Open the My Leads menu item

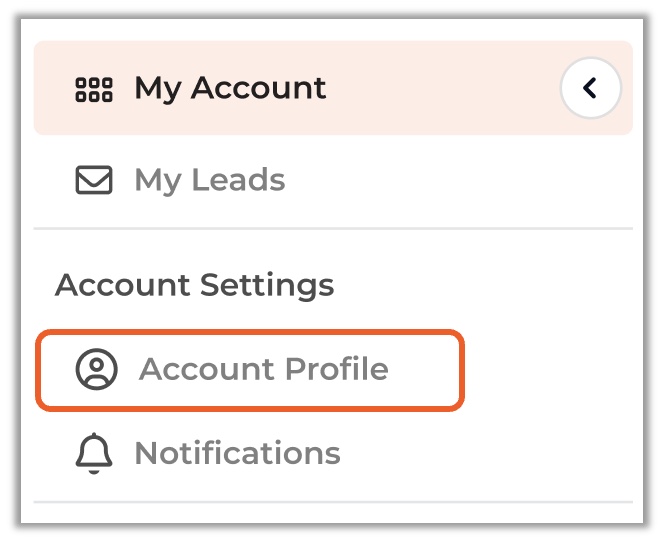click(x=210, y=180)
